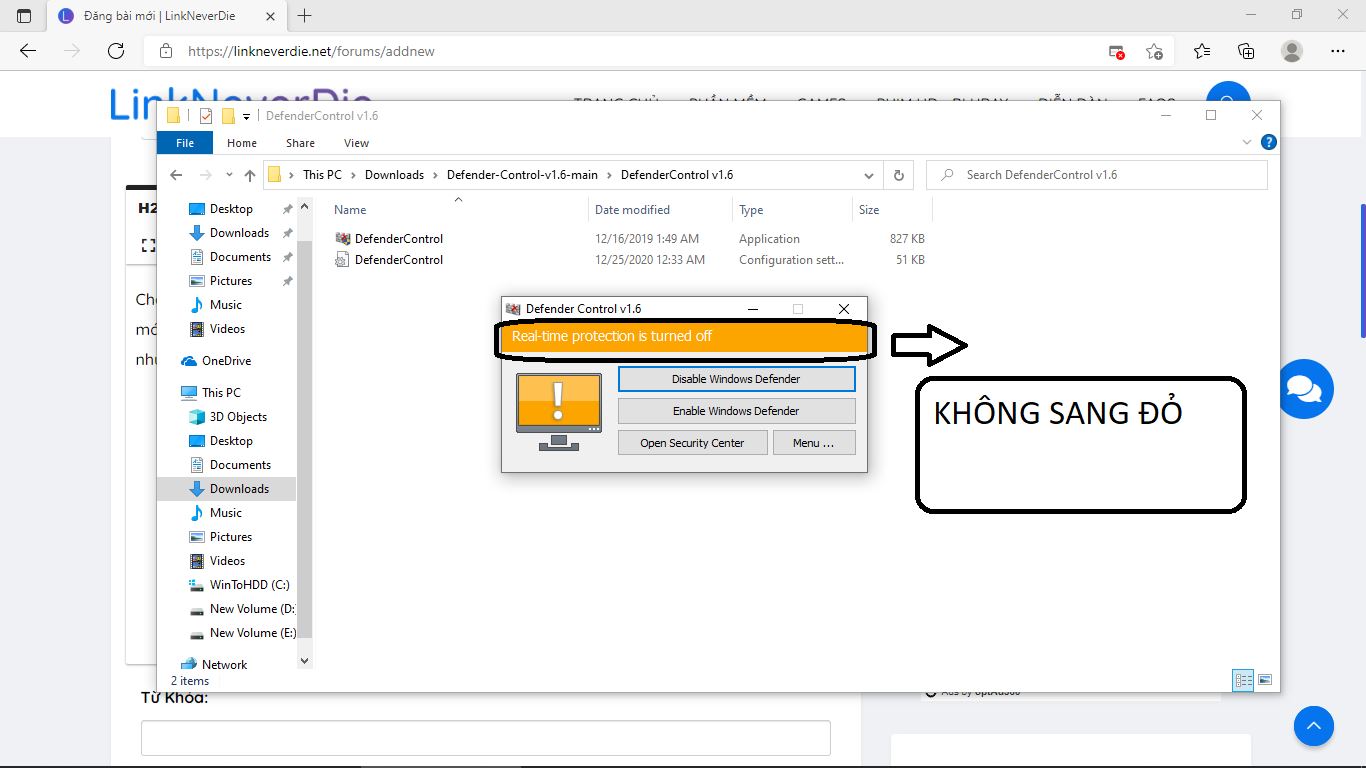Open the address bar history dropdown chevron
Screen dimensions: 1366x768
[x=868, y=174]
